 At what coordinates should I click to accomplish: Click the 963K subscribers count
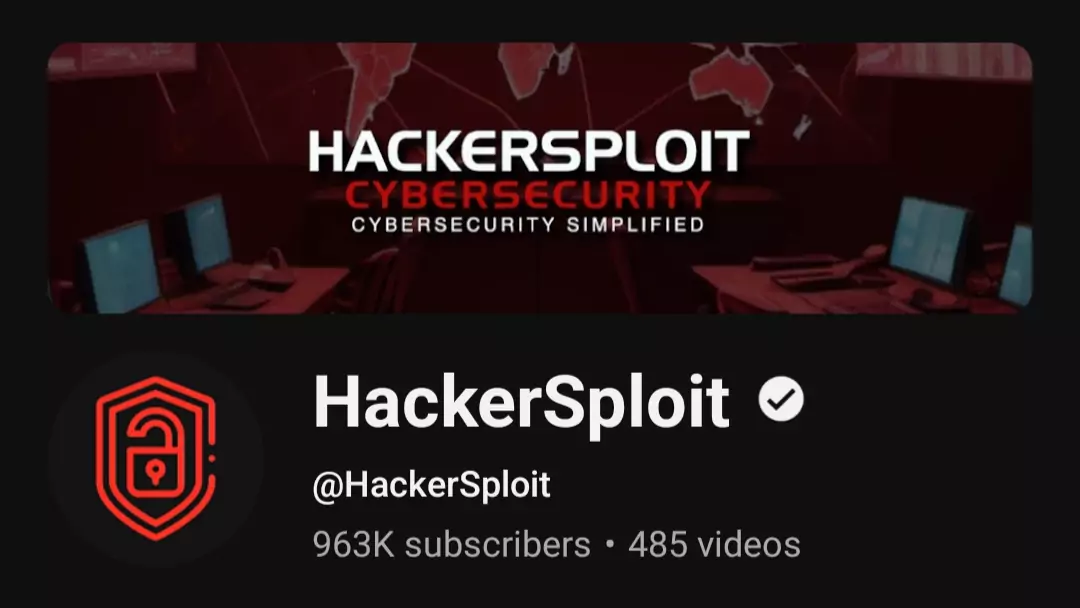(x=452, y=545)
